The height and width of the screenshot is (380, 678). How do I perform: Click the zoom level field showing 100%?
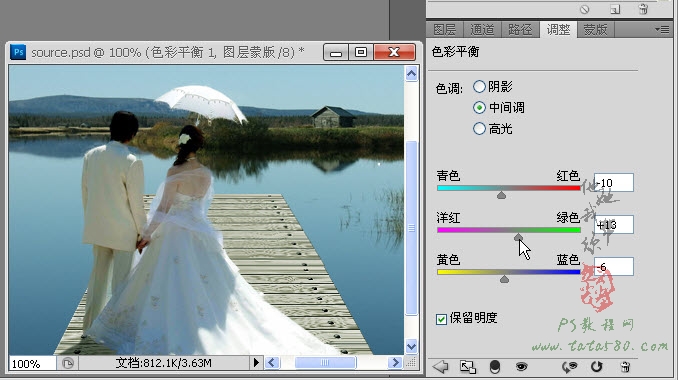(32, 363)
